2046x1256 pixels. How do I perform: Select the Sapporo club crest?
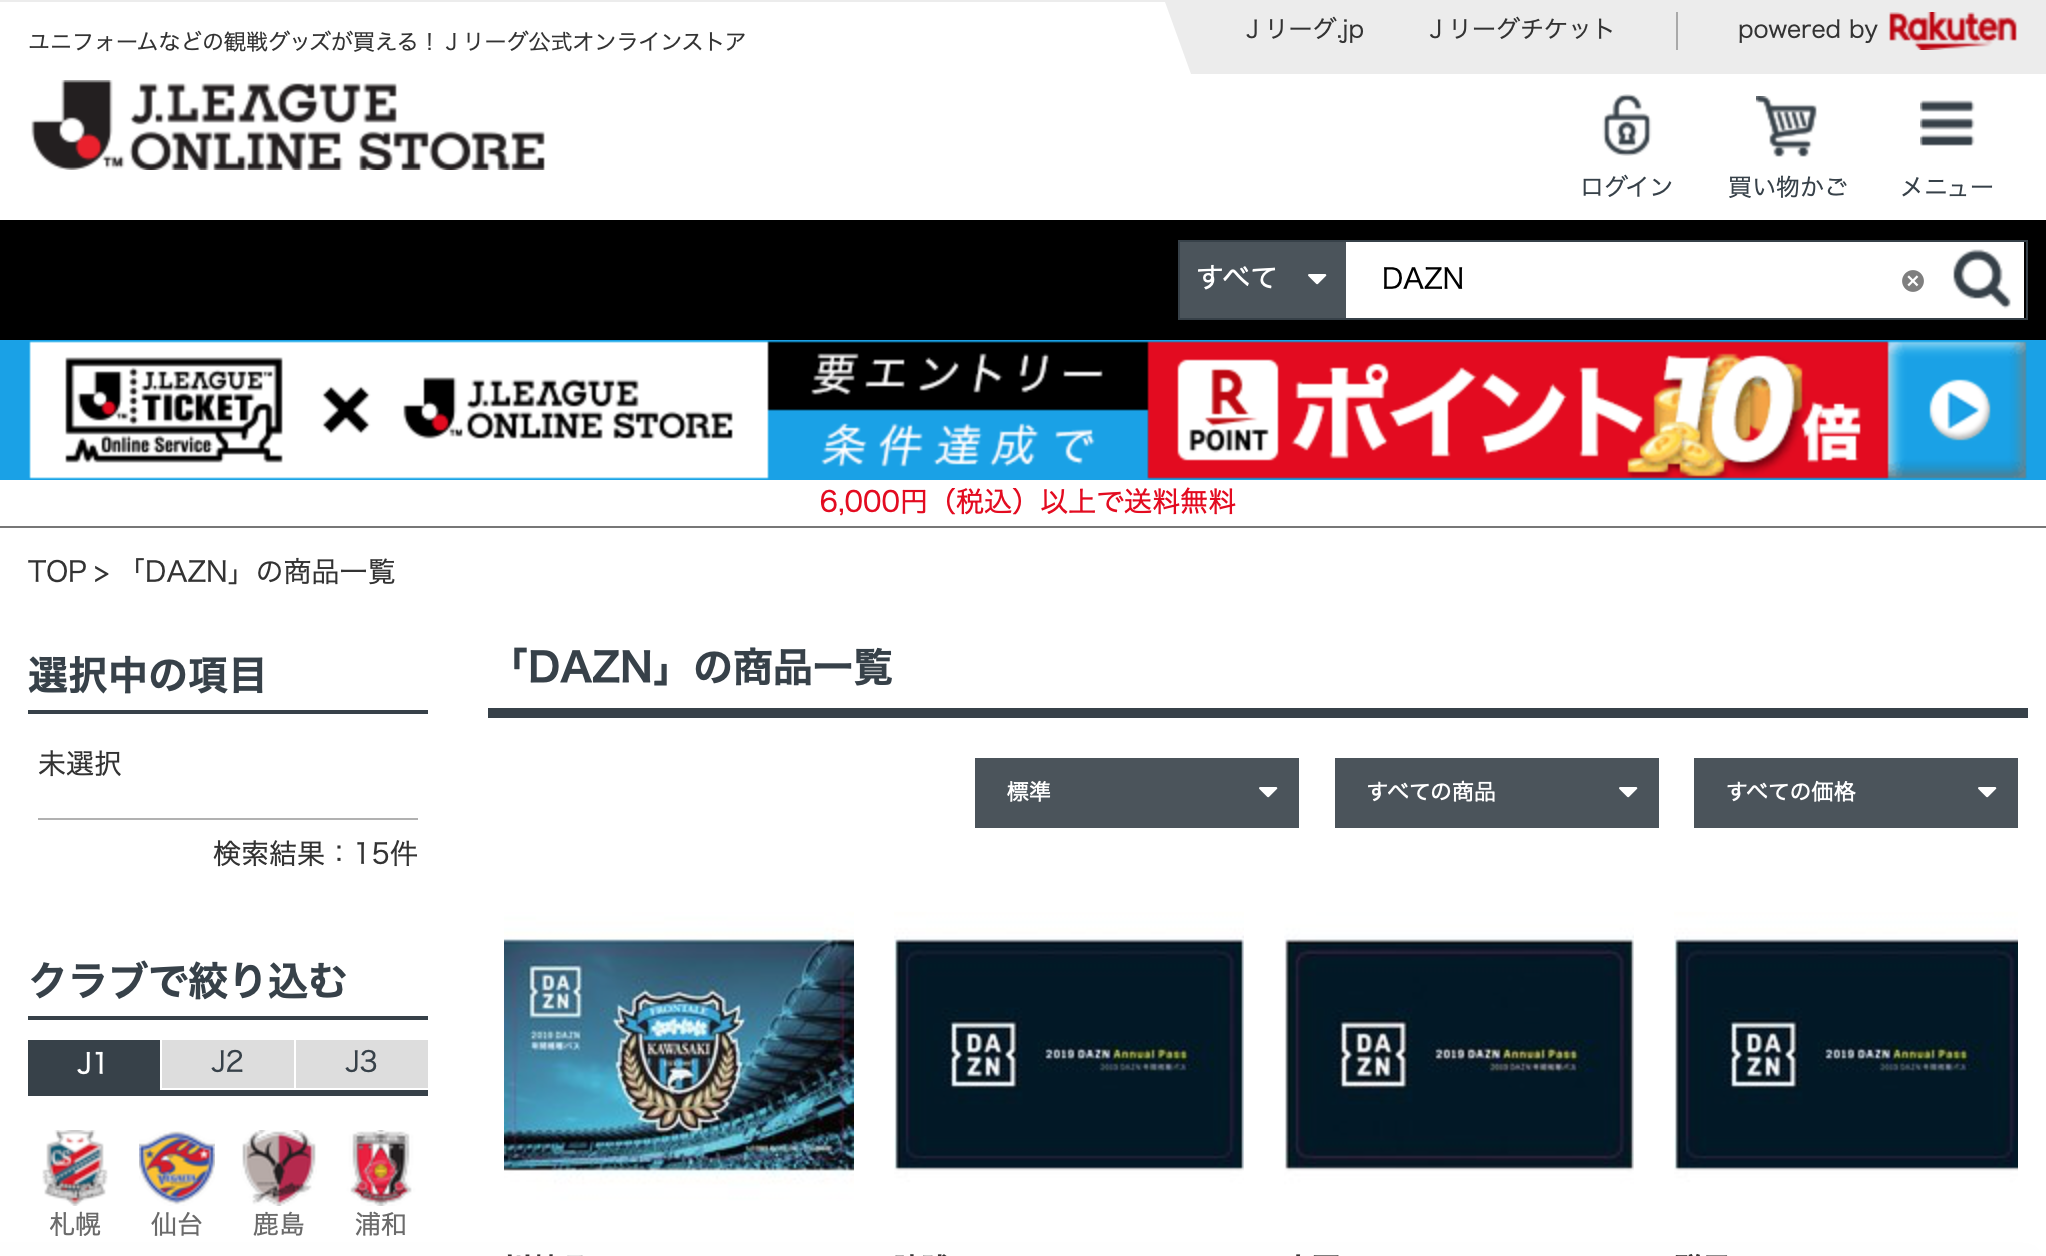(x=75, y=1167)
